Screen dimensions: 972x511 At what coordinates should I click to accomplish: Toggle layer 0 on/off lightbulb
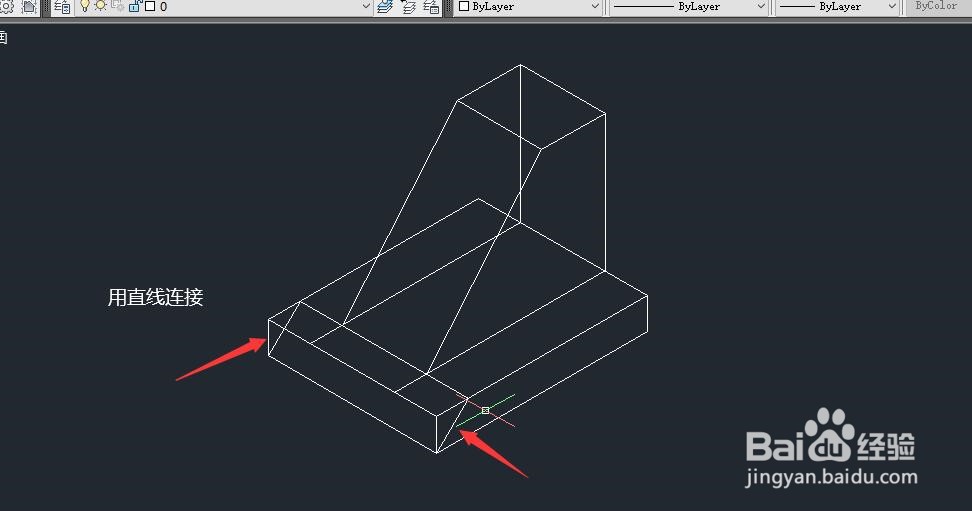85,6
